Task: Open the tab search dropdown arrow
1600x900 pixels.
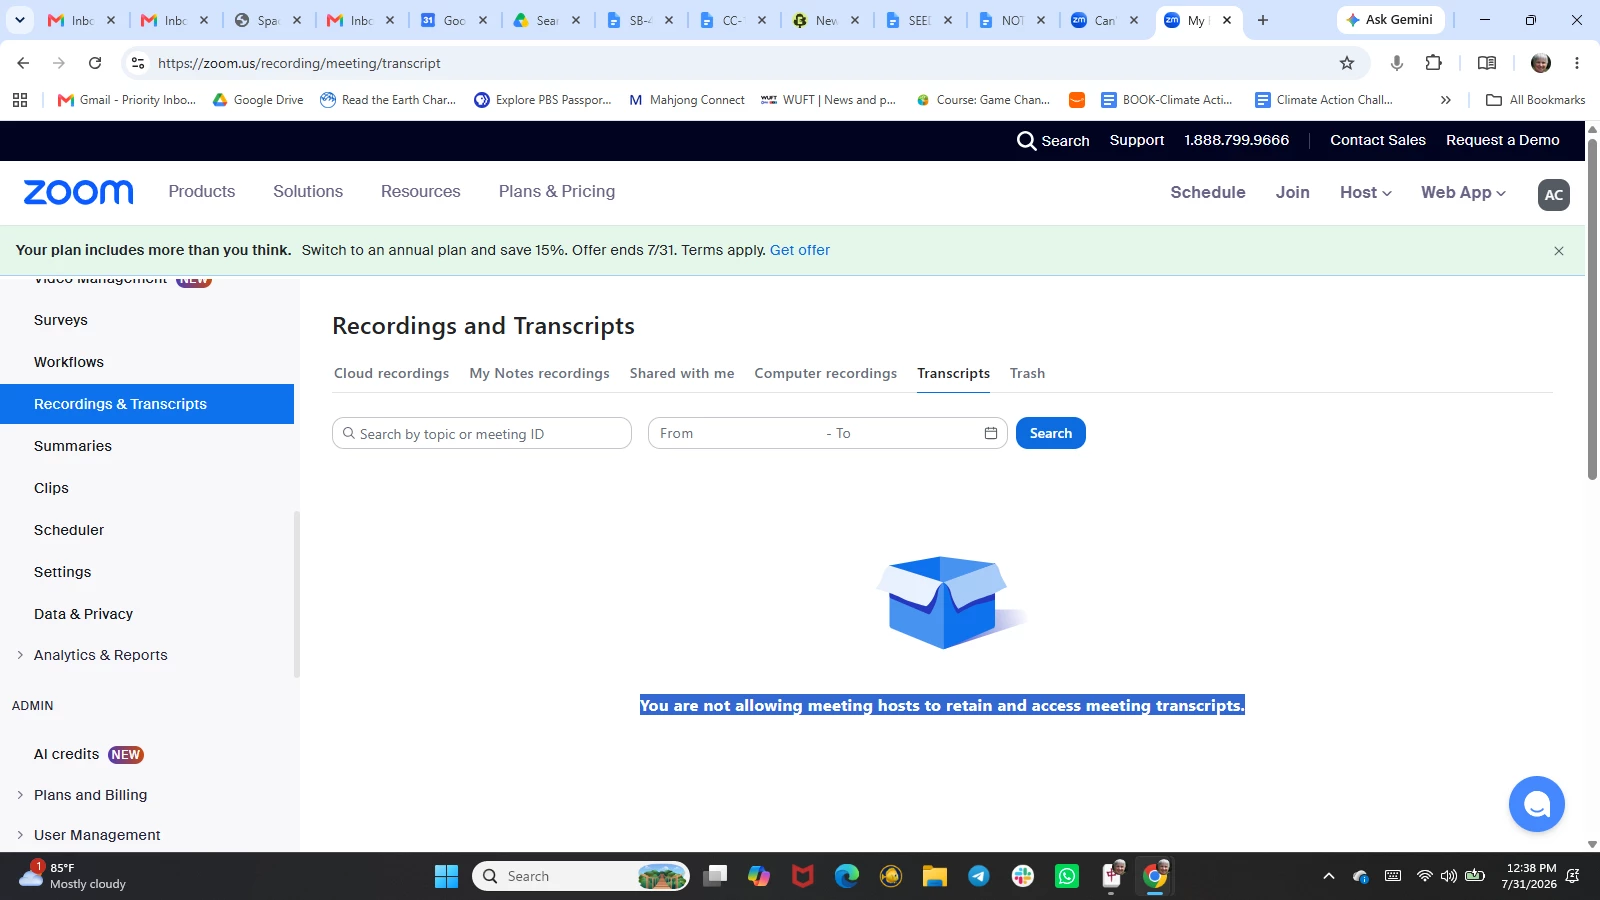Action: (20, 20)
